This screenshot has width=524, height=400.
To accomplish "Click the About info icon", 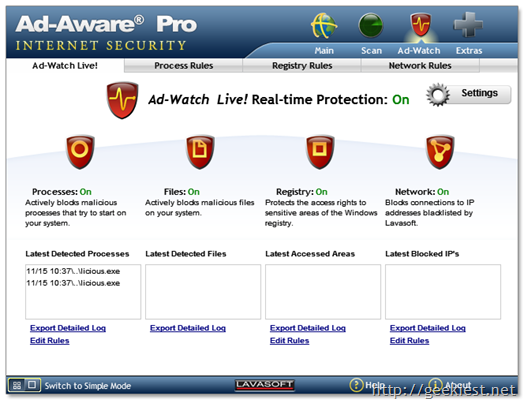I will point(435,385).
